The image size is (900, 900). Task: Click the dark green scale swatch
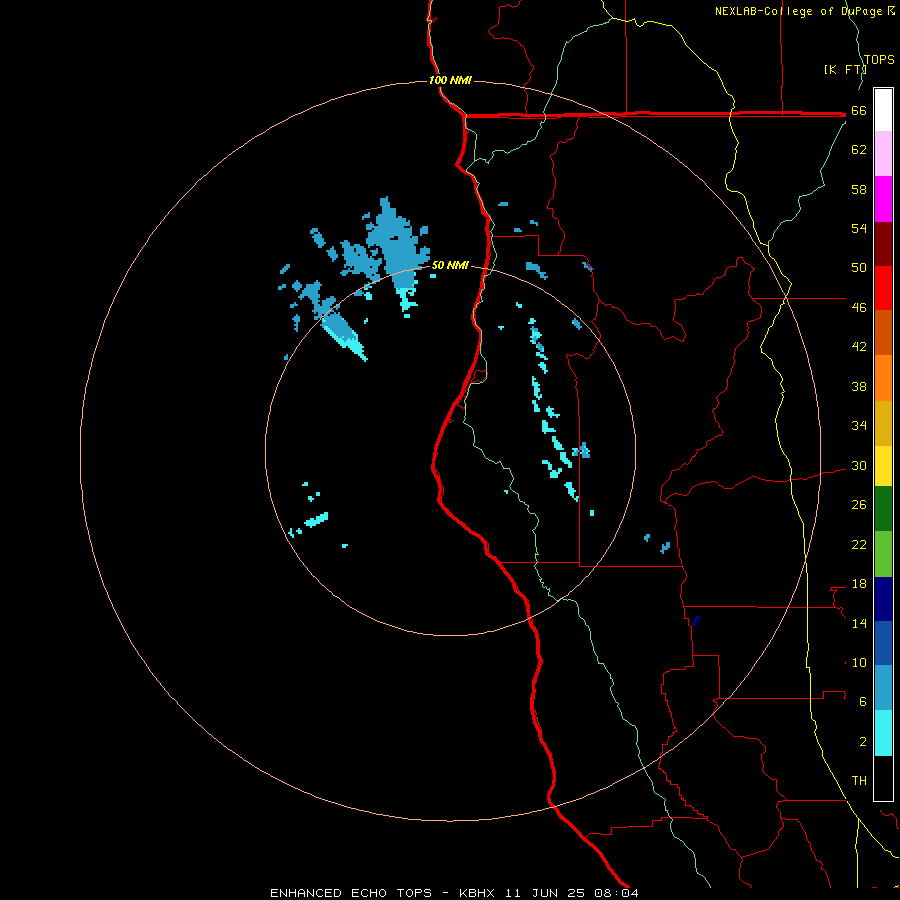pos(883,509)
